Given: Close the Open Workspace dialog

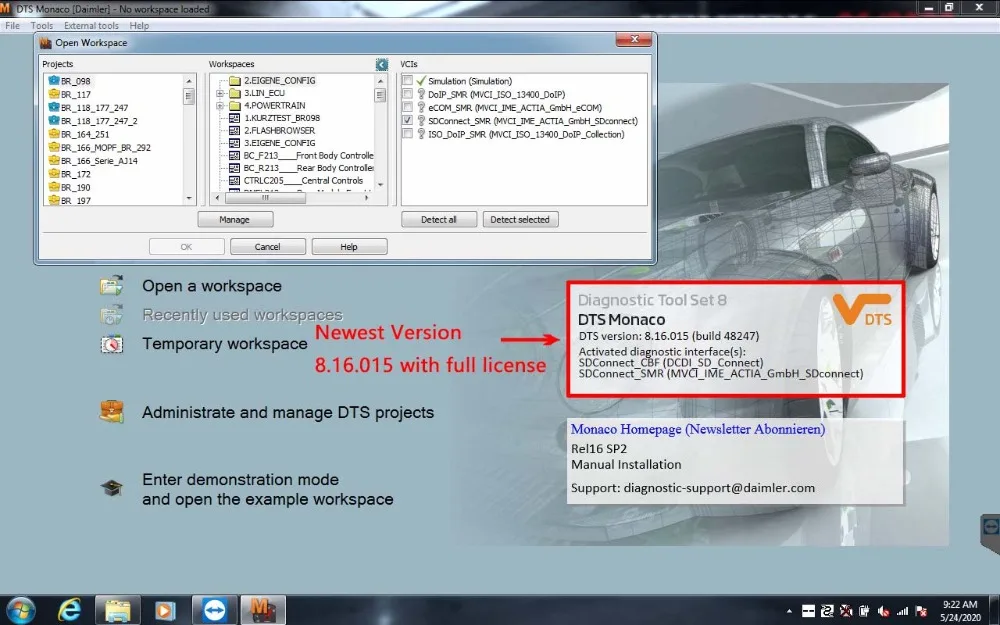Looking at the screenshot, I should point(634,40).
